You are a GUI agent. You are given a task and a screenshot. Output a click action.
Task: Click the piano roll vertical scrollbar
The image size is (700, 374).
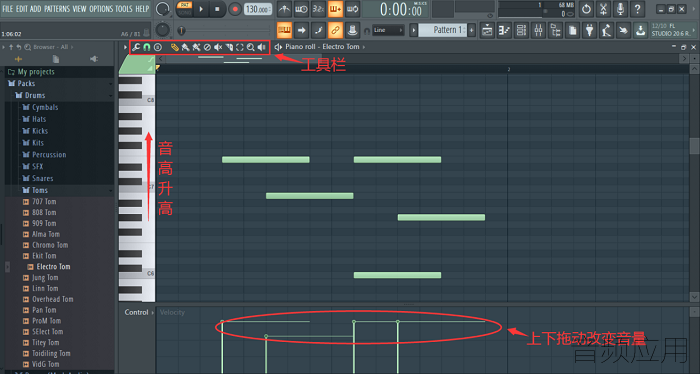coord(694,146)
